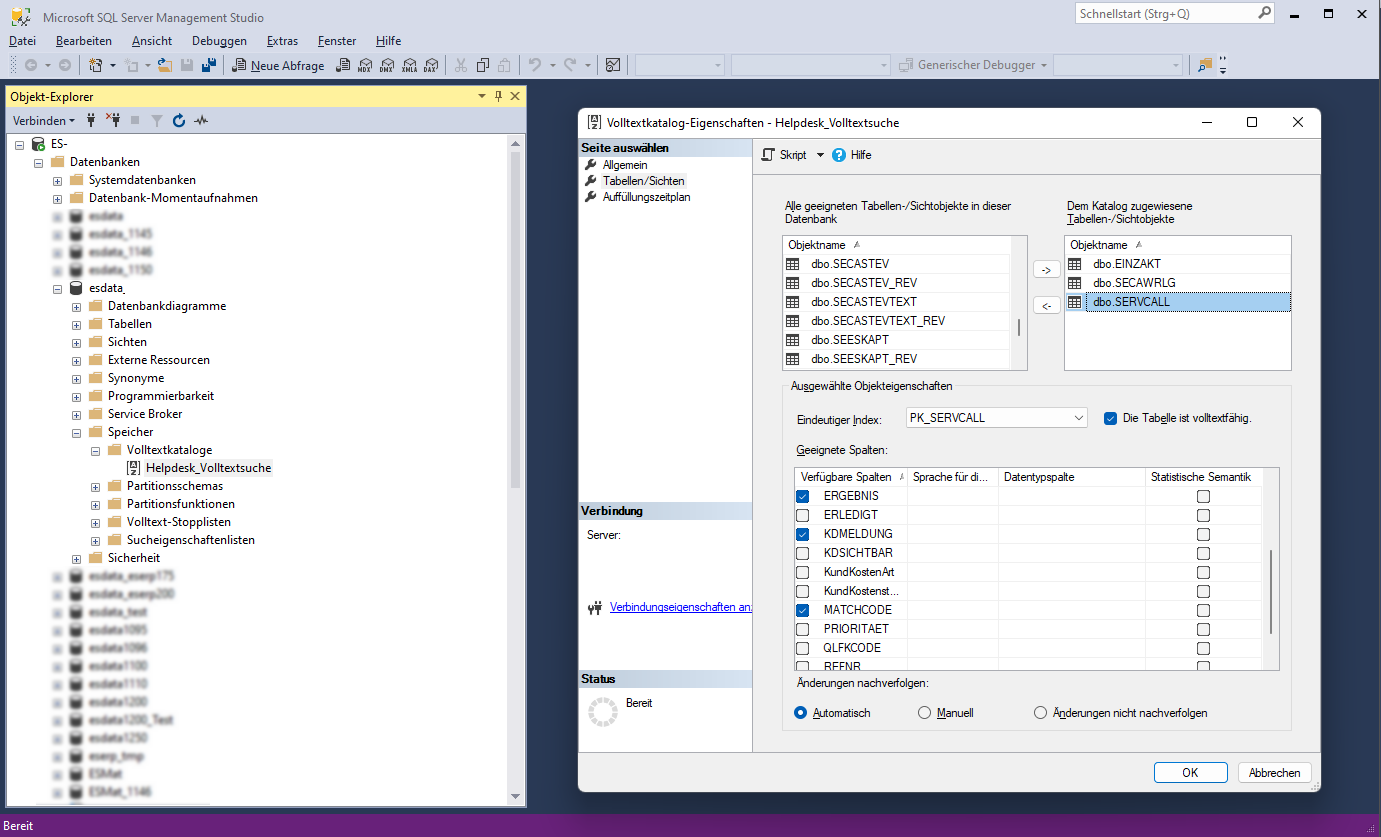Remove assigned table with the <- button
The width and height of the screenshot is (1381, 837).
1045,306
